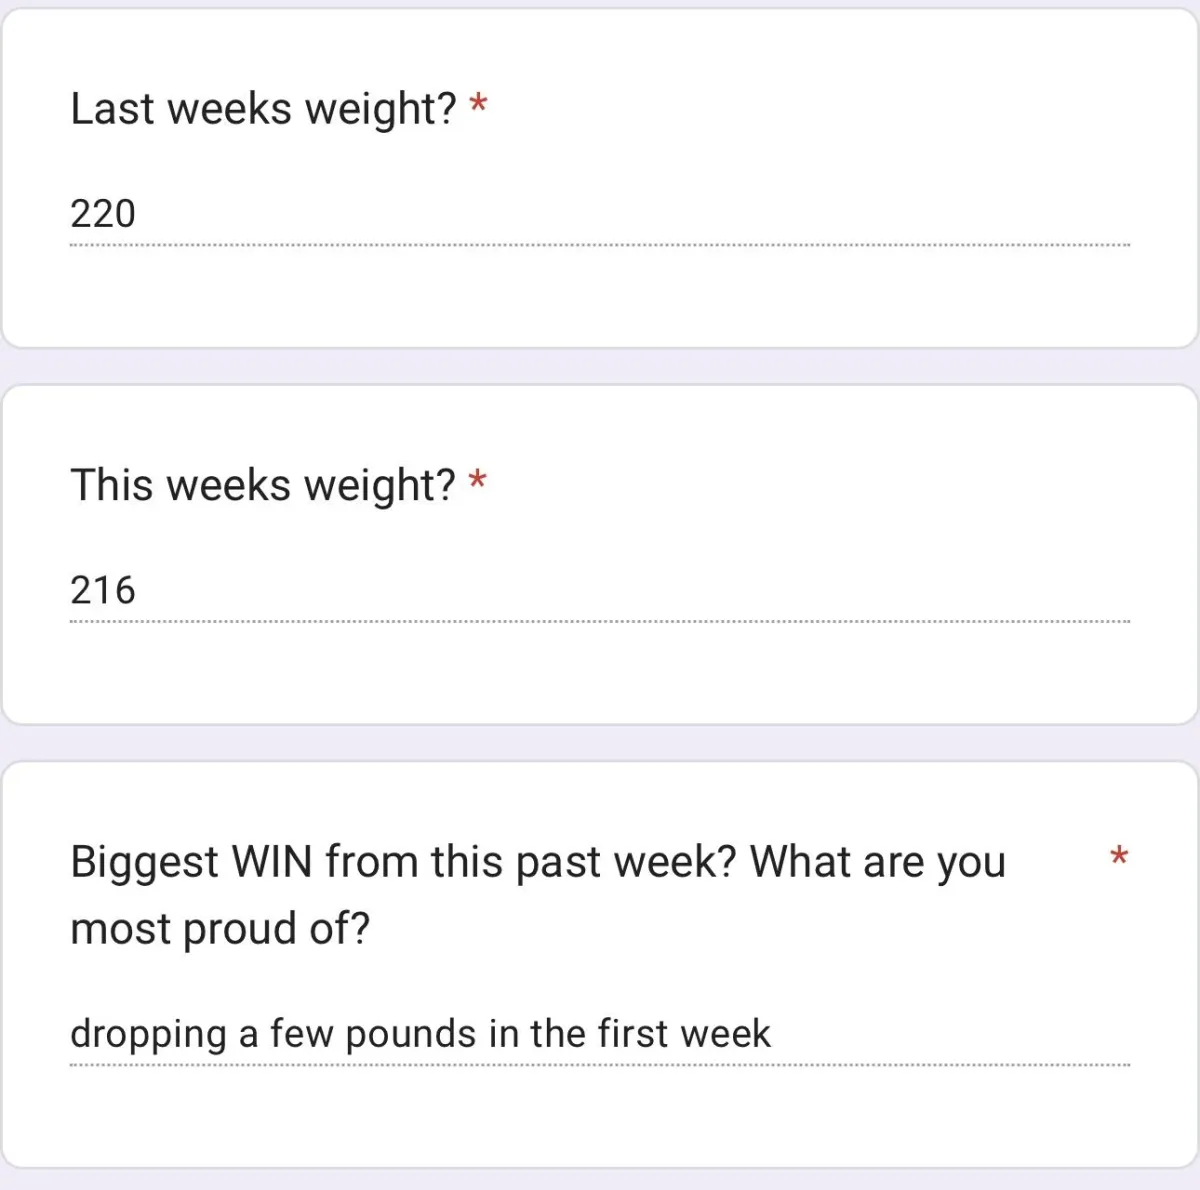
Task: Place cursor on the value 216
Action: click(103, 591)
